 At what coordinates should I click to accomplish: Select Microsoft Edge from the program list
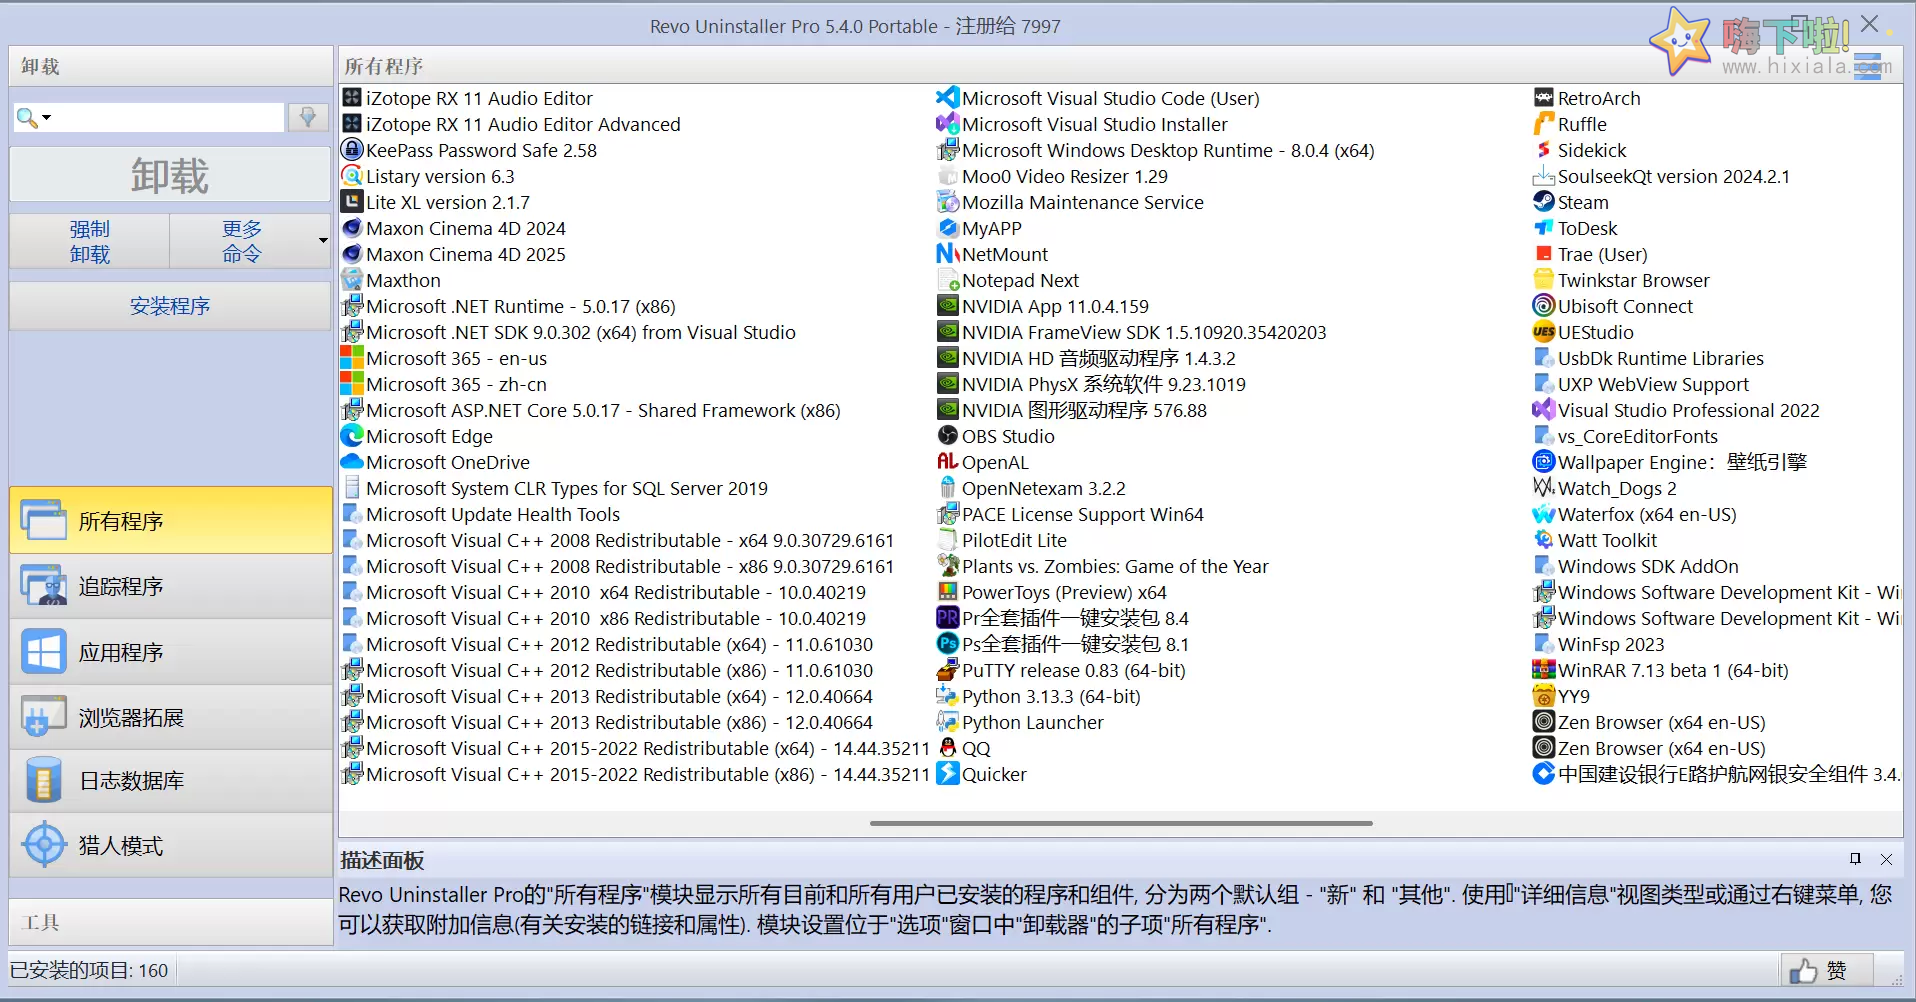(x=429, y=436)
